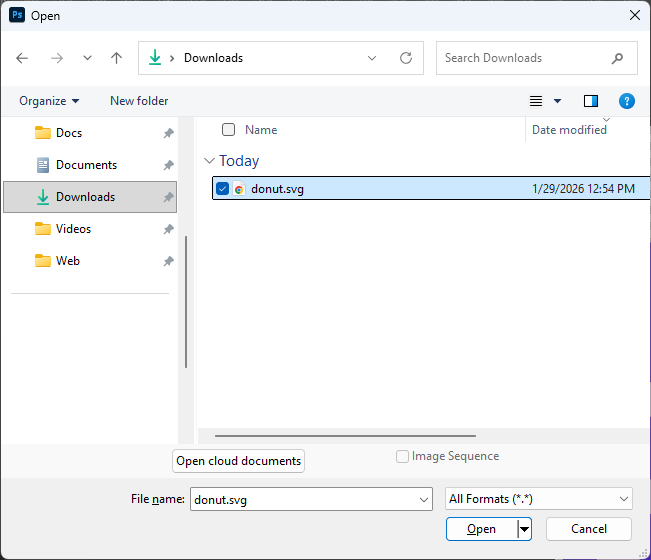Uncheck the donut.svg file checkbox
The image size is (651, 560).
(223, 189)
